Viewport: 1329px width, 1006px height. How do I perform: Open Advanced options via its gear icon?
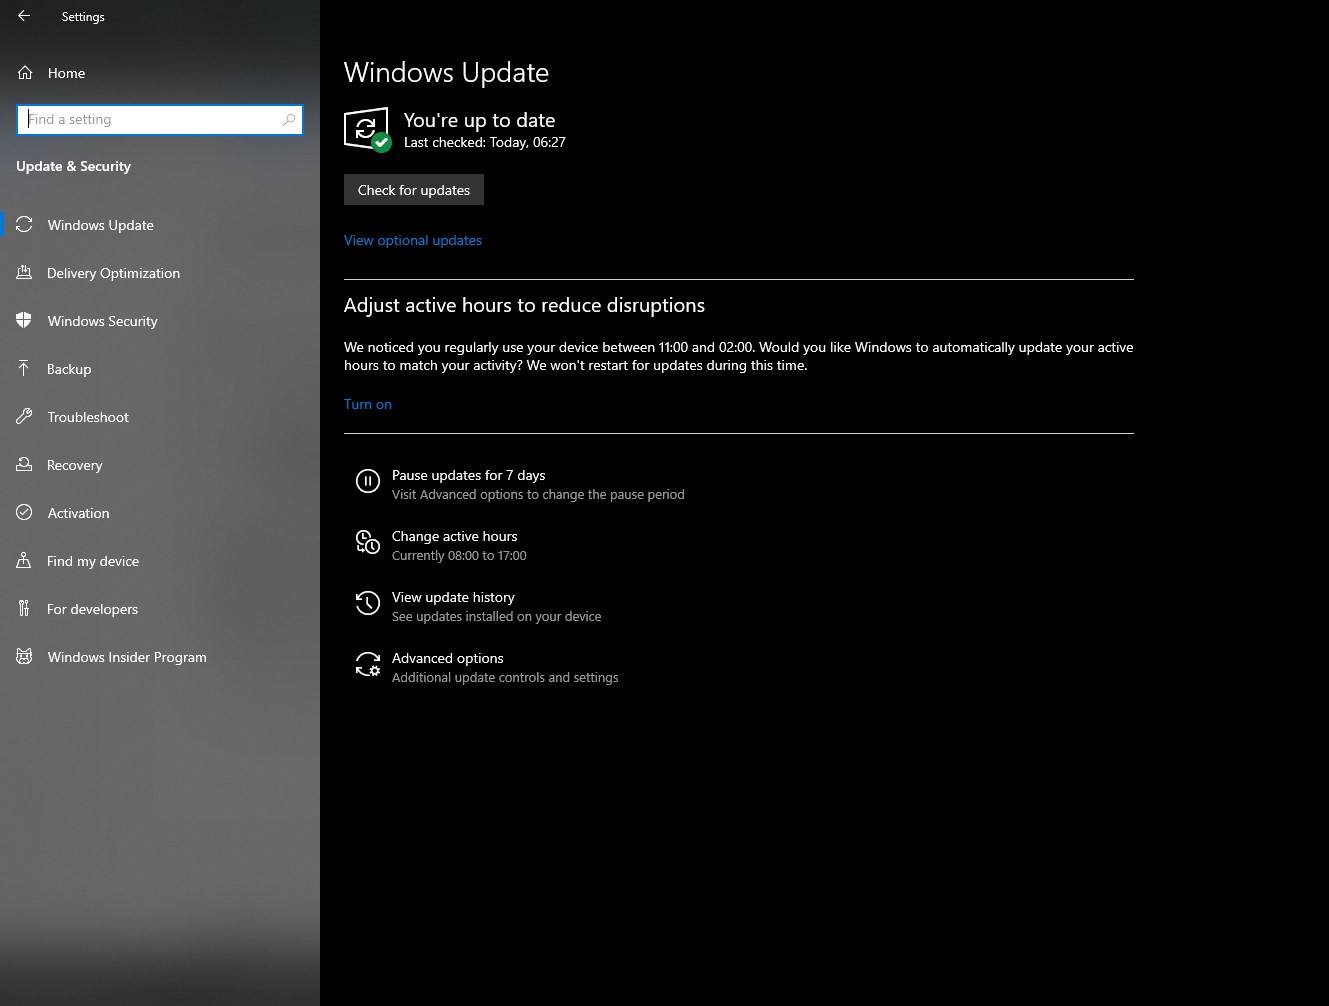point(368,665)
